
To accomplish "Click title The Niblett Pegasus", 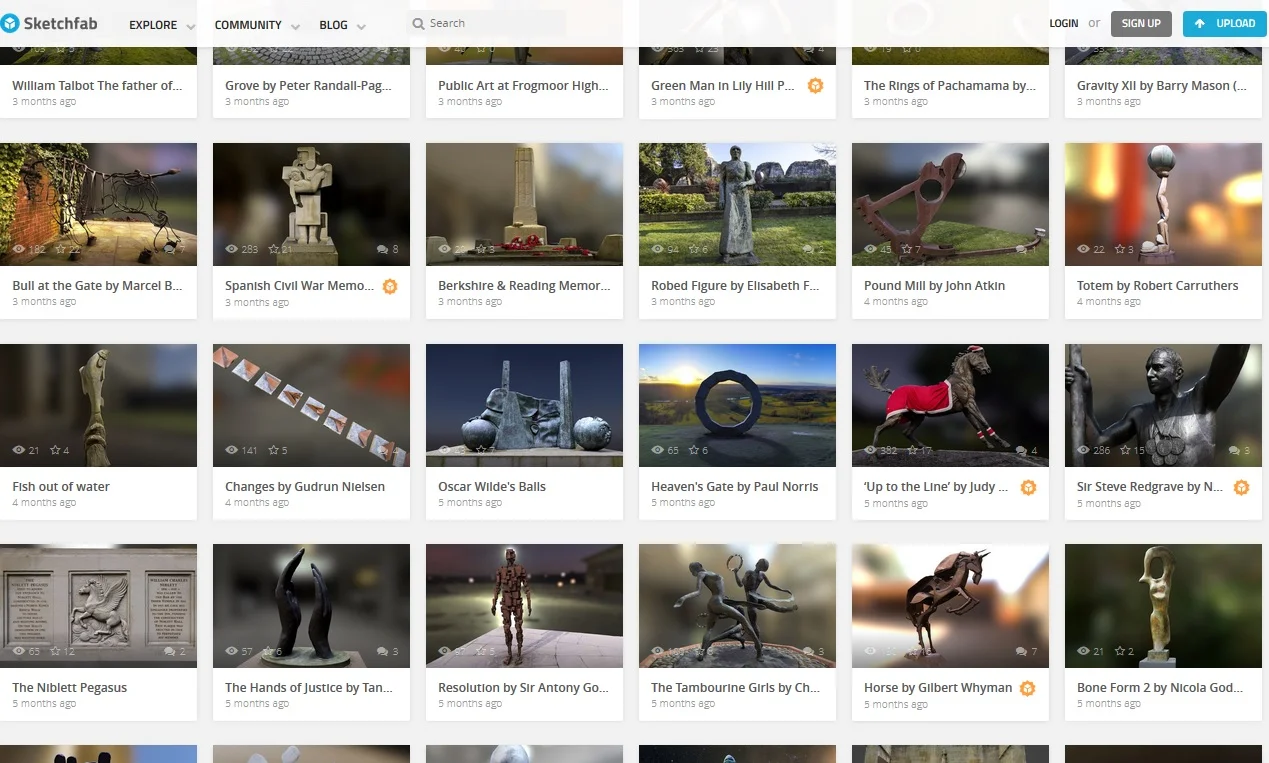I will coord(69,688).
